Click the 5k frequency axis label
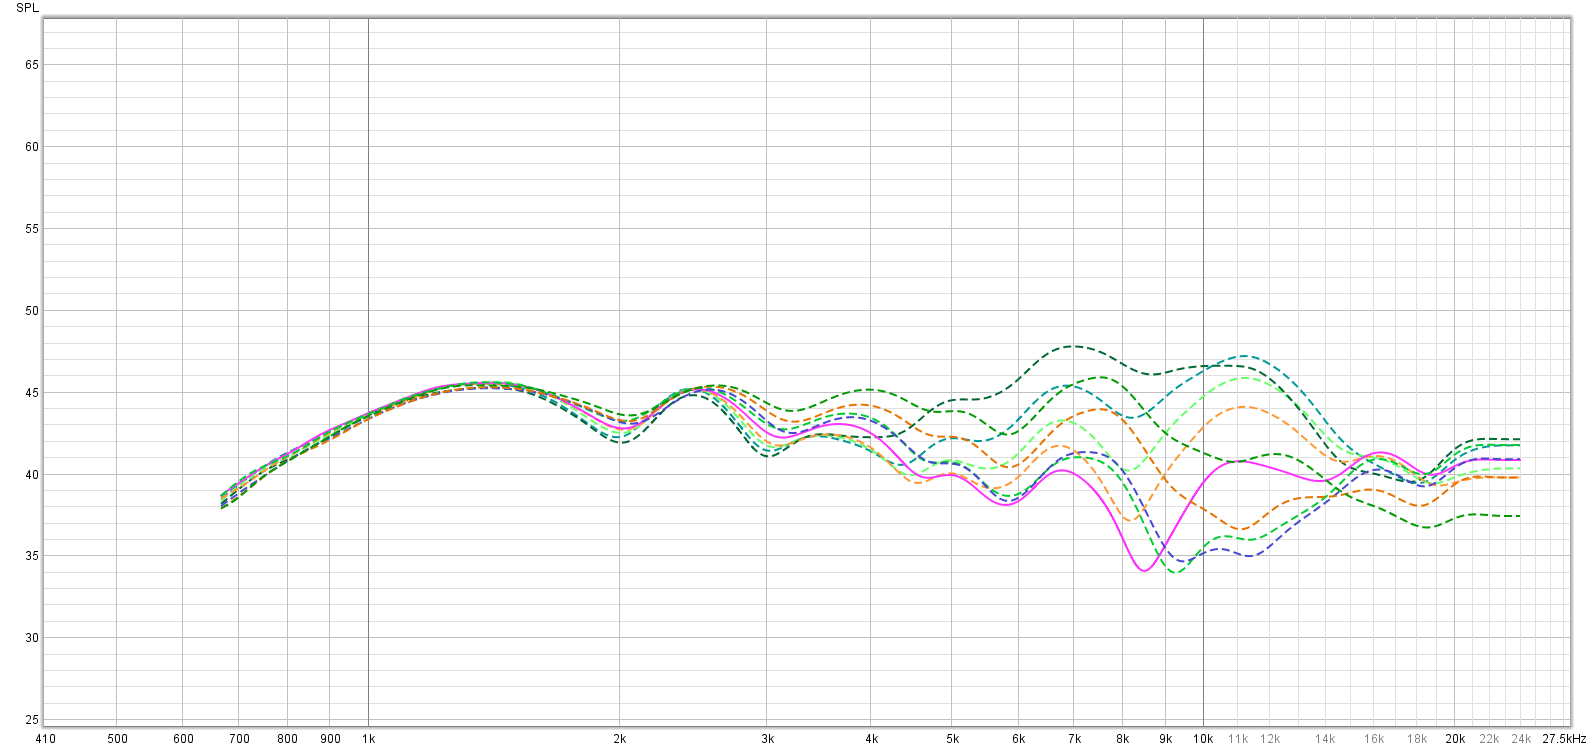 click(x=953, y=739)
